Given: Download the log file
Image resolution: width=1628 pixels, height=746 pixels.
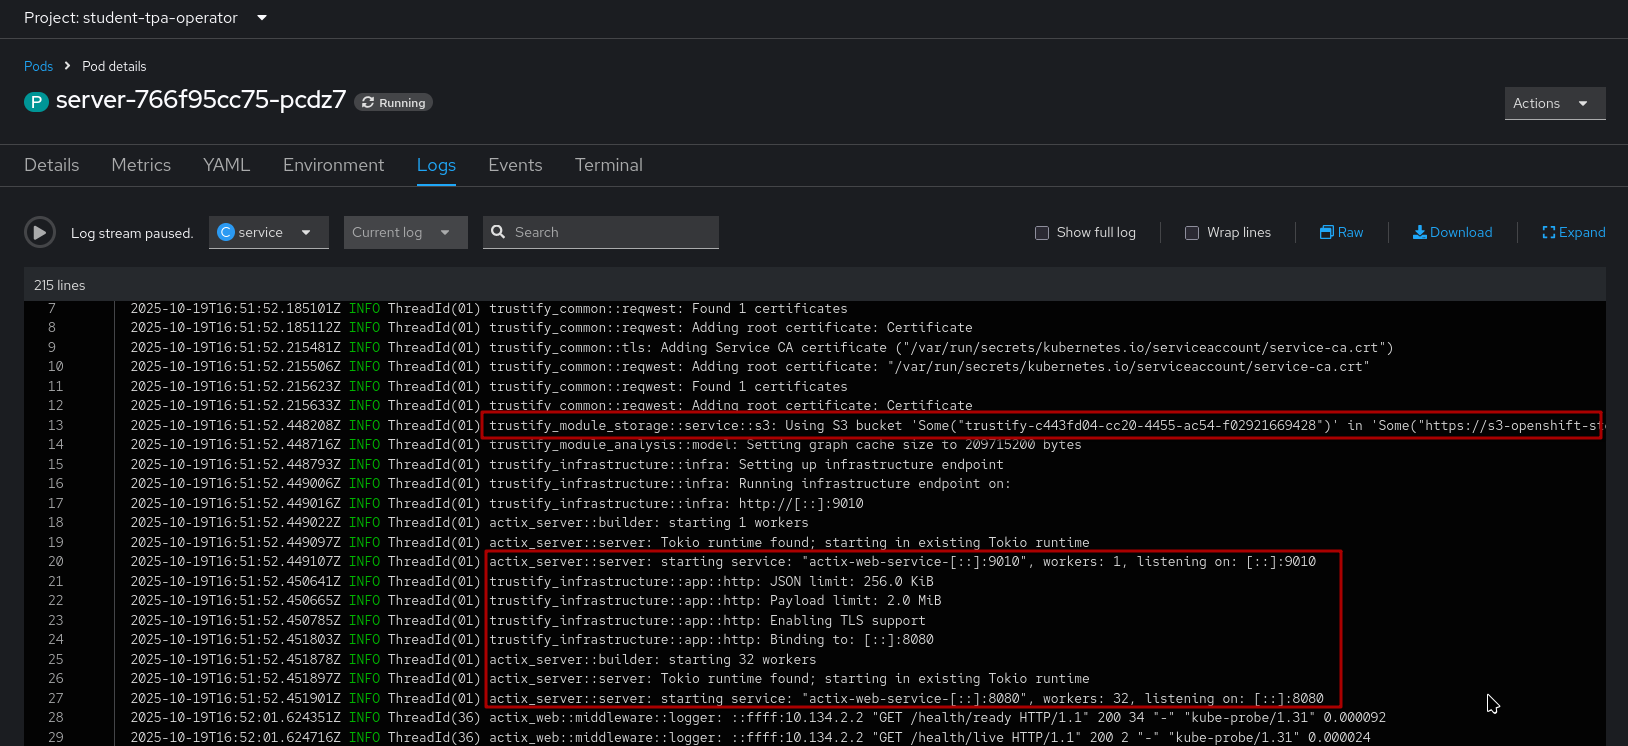Looking at the screenshot, I should pos(1452,232).
